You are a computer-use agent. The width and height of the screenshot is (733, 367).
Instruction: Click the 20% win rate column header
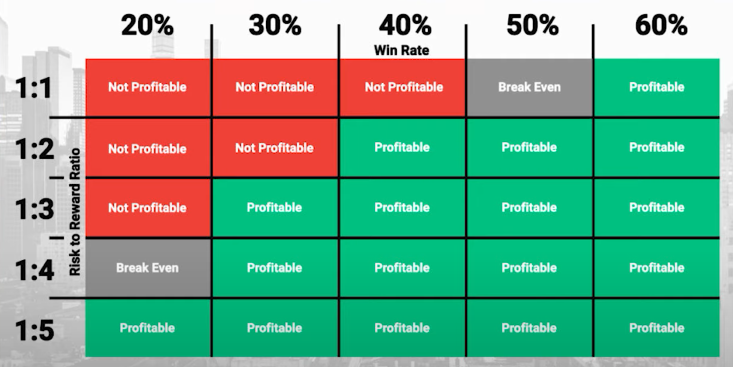click(147, 25)
